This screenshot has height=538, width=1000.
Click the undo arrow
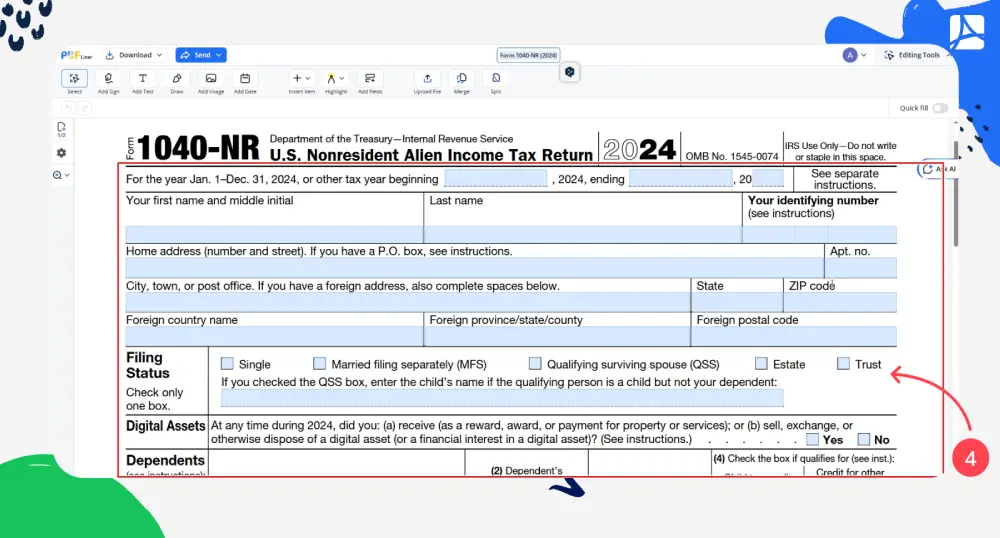[69, 108]
